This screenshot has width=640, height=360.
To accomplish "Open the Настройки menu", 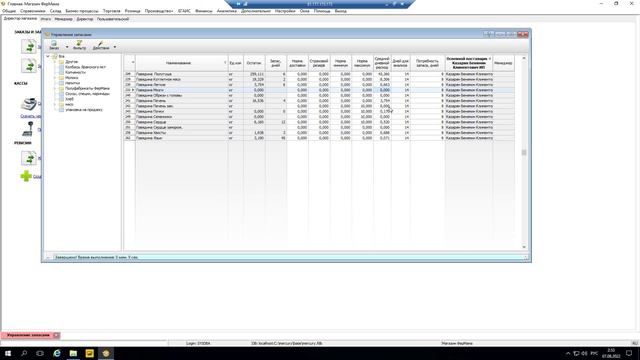I will pos(285,11).
